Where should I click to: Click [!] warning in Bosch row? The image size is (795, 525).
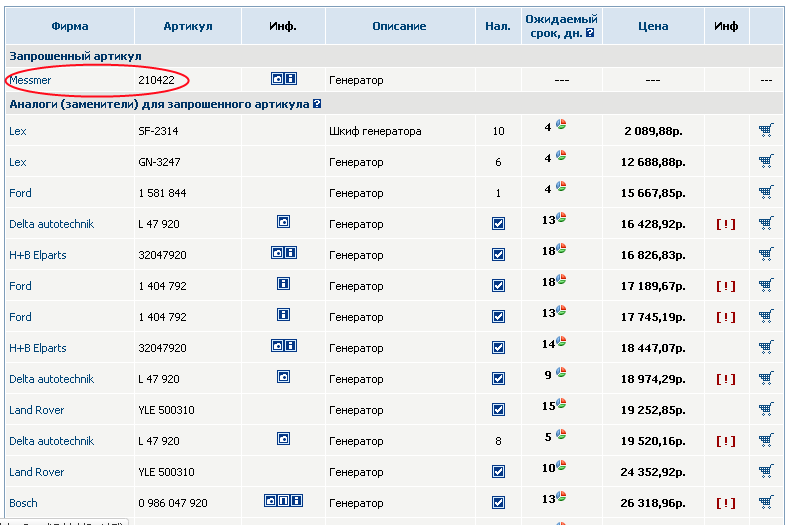726,503
